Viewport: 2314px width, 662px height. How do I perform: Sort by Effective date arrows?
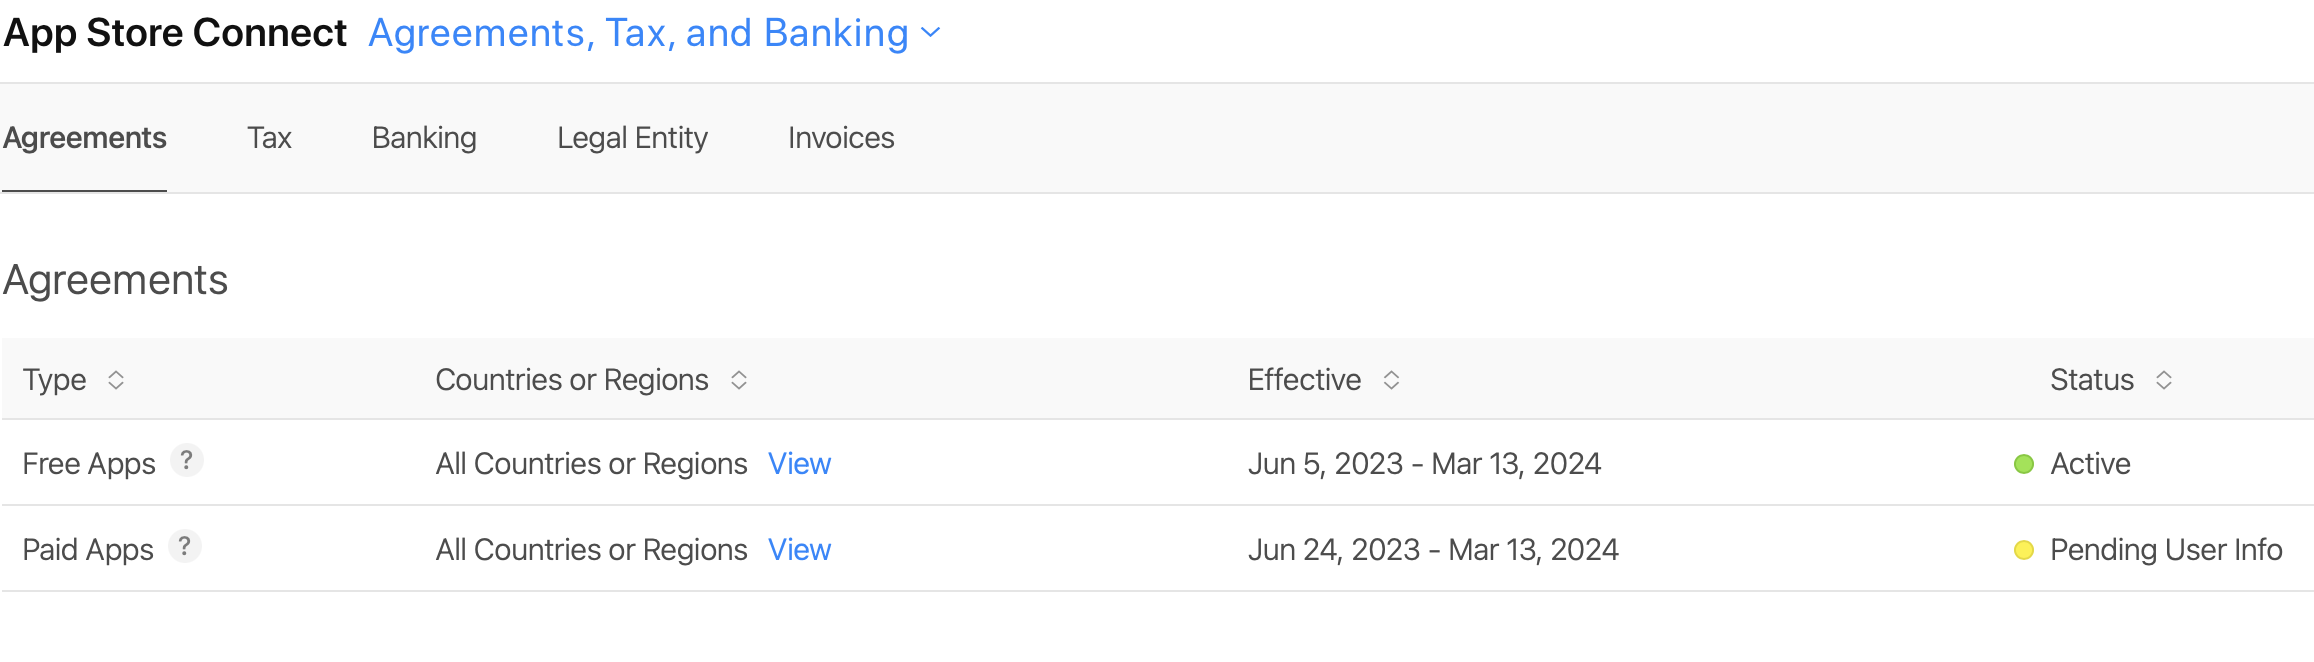click(1391, 380)
